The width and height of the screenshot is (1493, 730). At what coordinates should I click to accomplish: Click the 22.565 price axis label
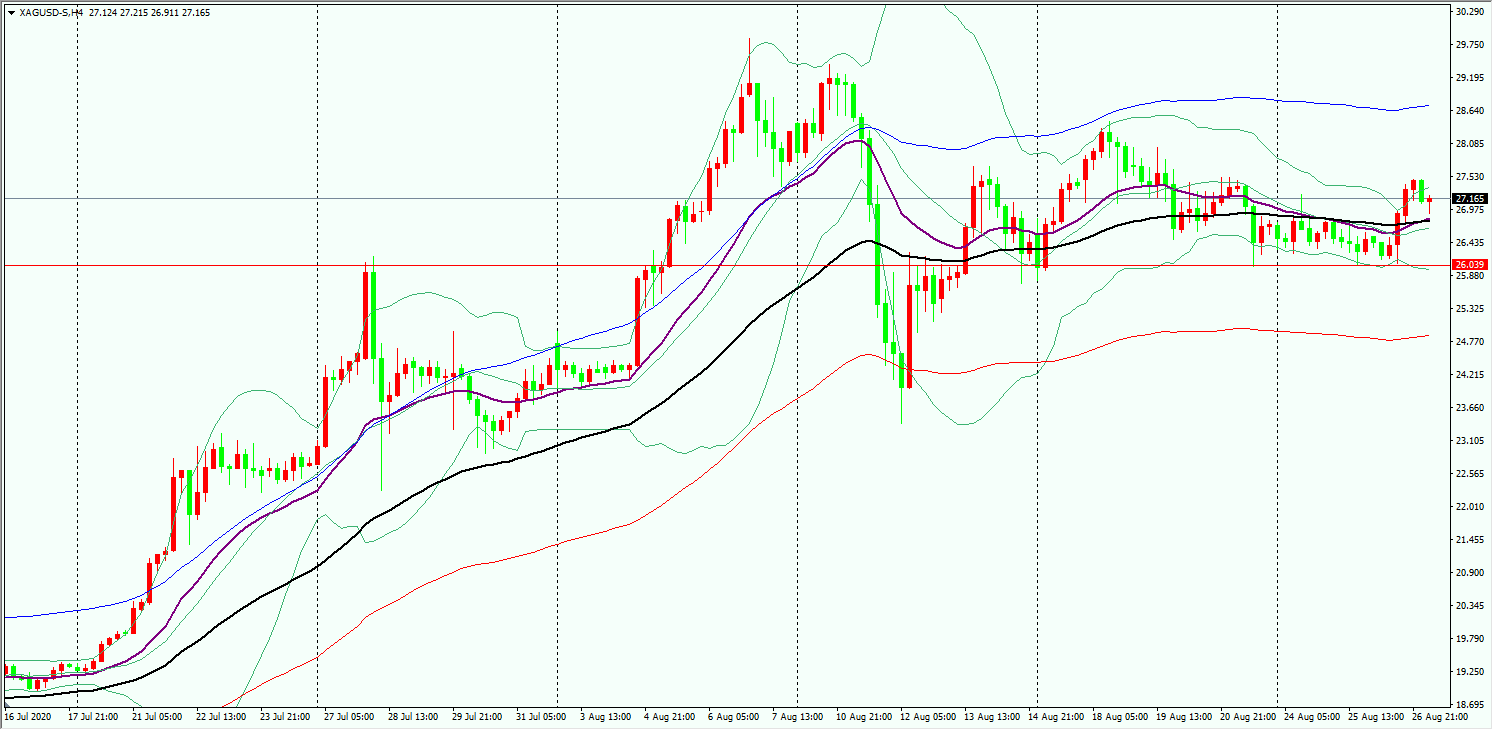pyautogui.click(x=1469, y=474)
